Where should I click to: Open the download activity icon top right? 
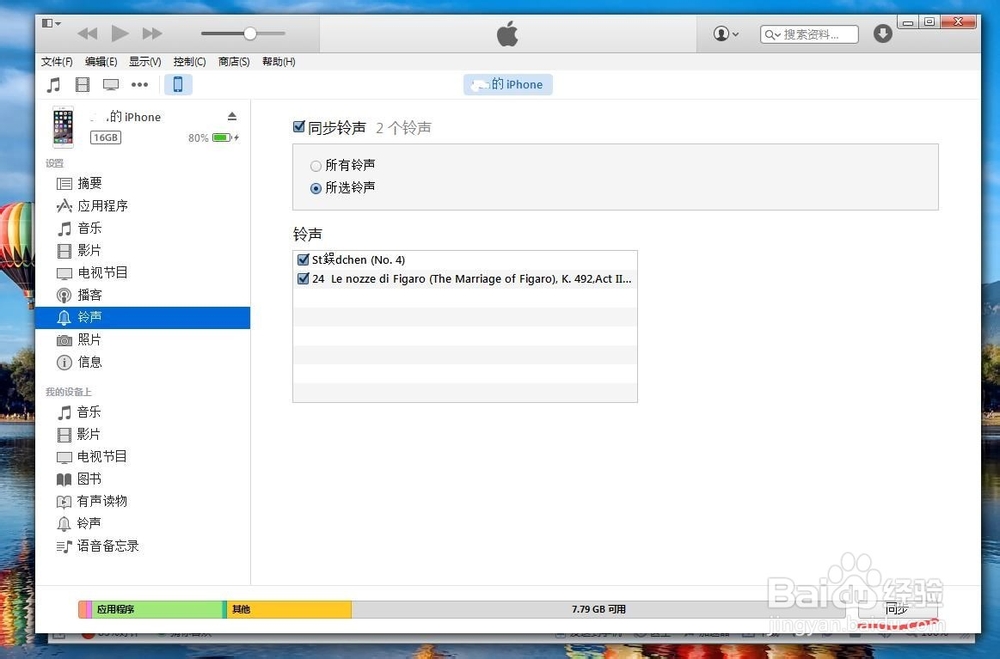pos(882,32)
